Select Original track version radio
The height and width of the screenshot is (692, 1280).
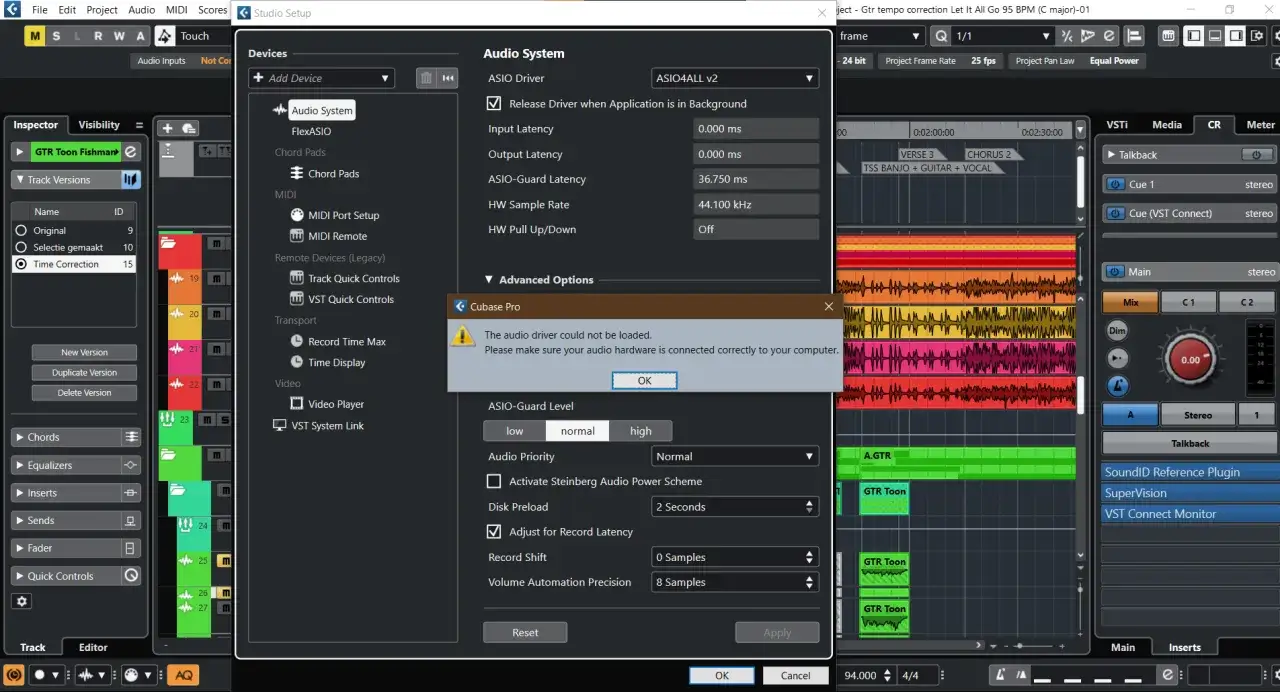coord(20,230)
